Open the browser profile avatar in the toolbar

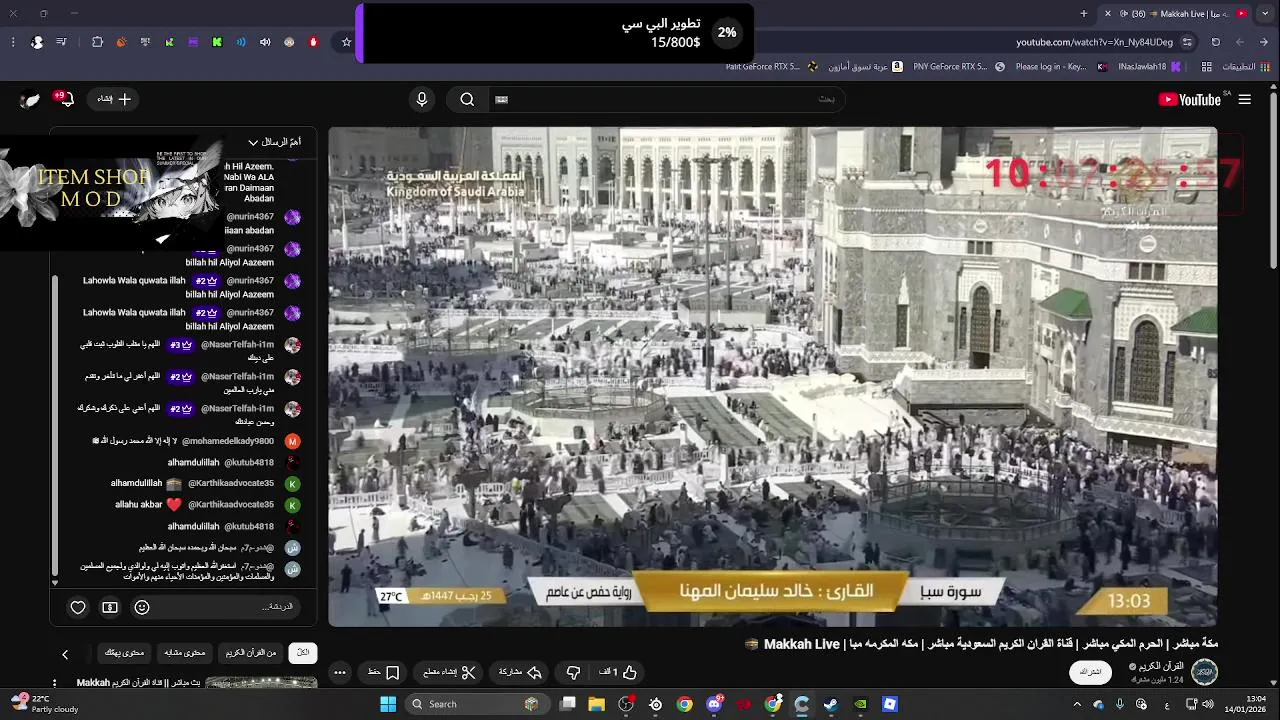tap(37, 42)
